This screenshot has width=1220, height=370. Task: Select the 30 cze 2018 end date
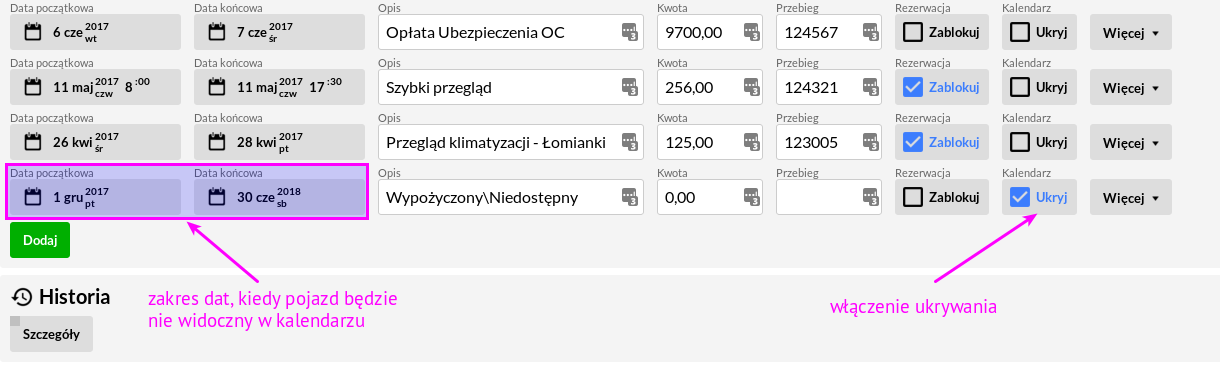tap(279, 197)
